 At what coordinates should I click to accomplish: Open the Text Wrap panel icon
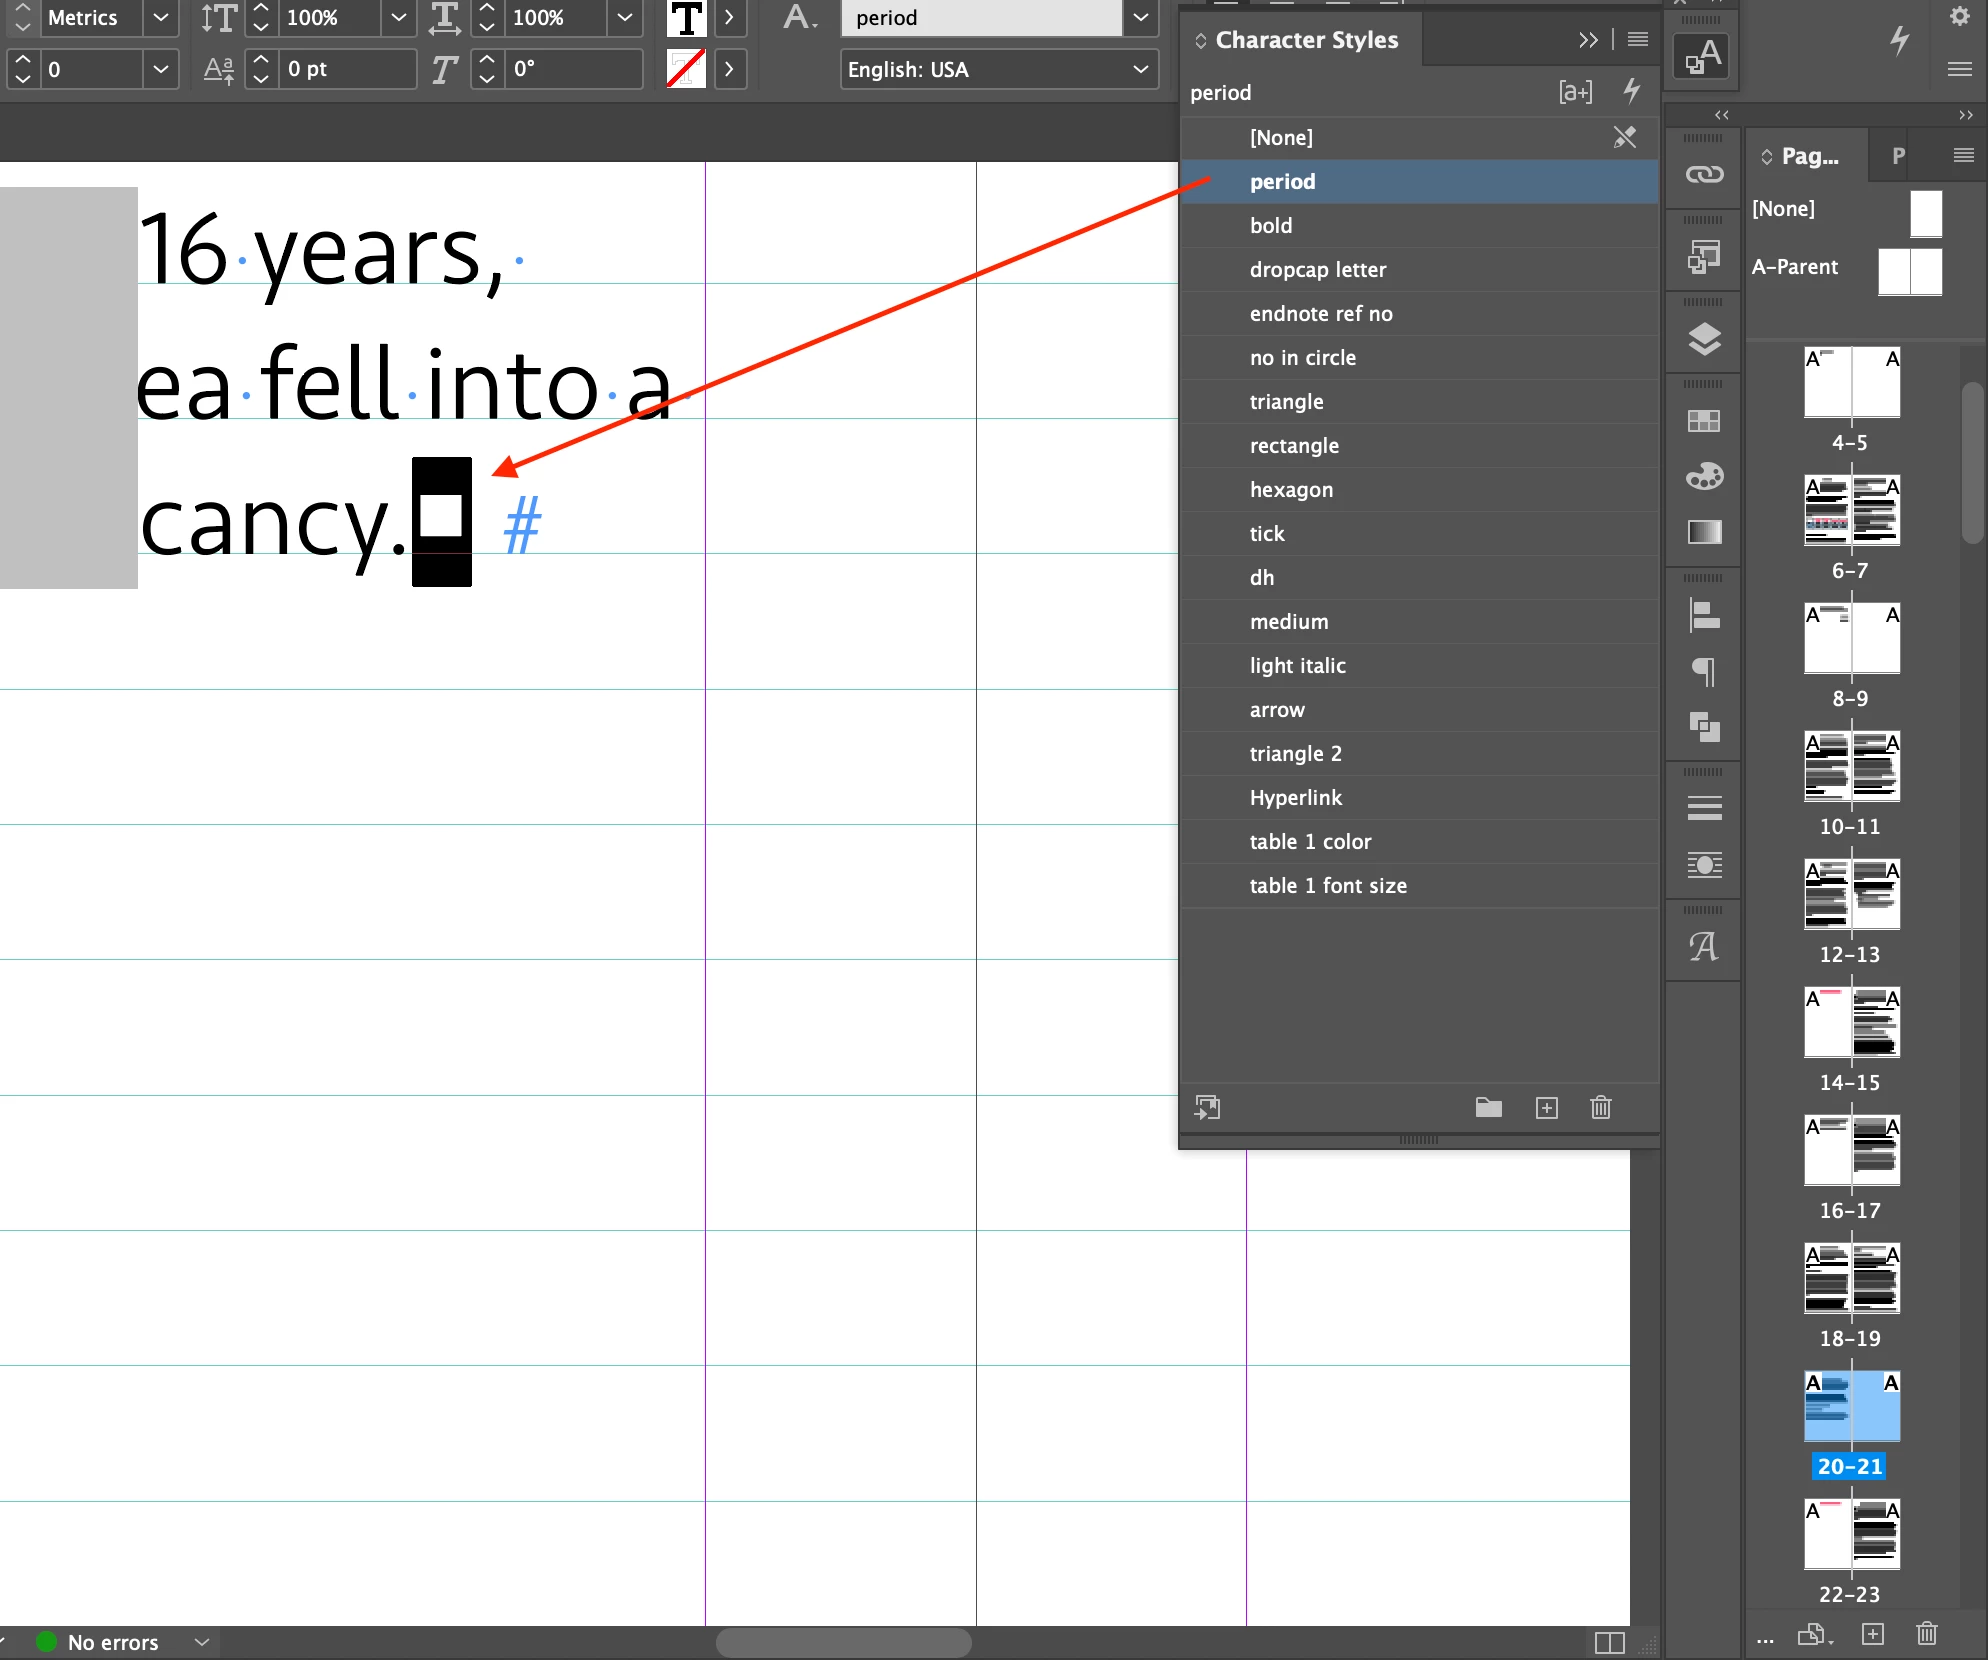[x=1704, y=864]
